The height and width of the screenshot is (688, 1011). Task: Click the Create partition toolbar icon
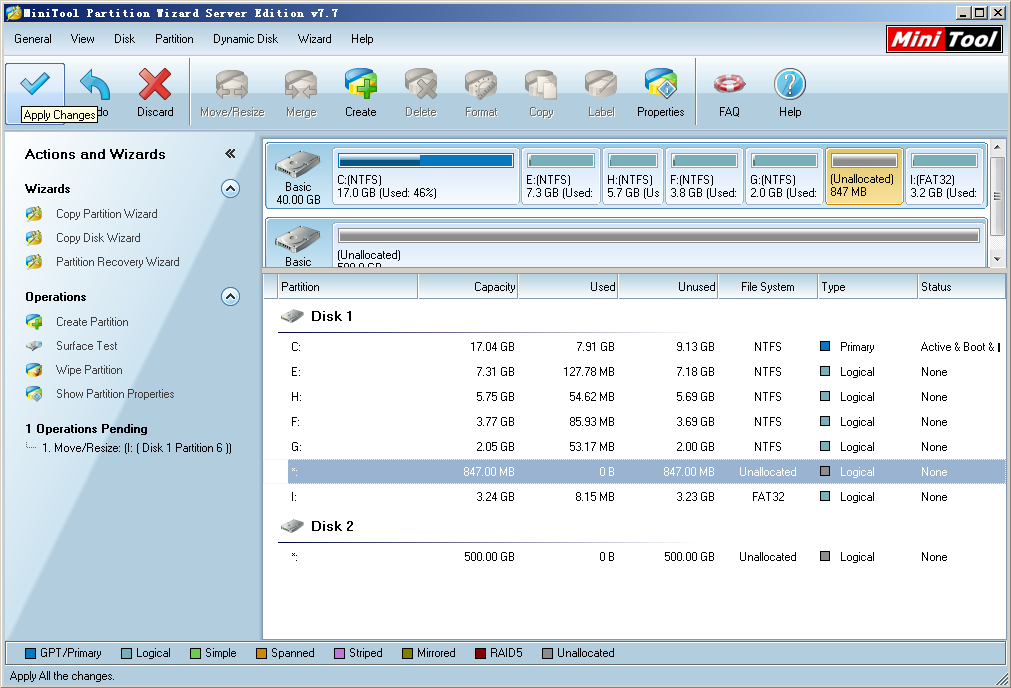(360, 84)
